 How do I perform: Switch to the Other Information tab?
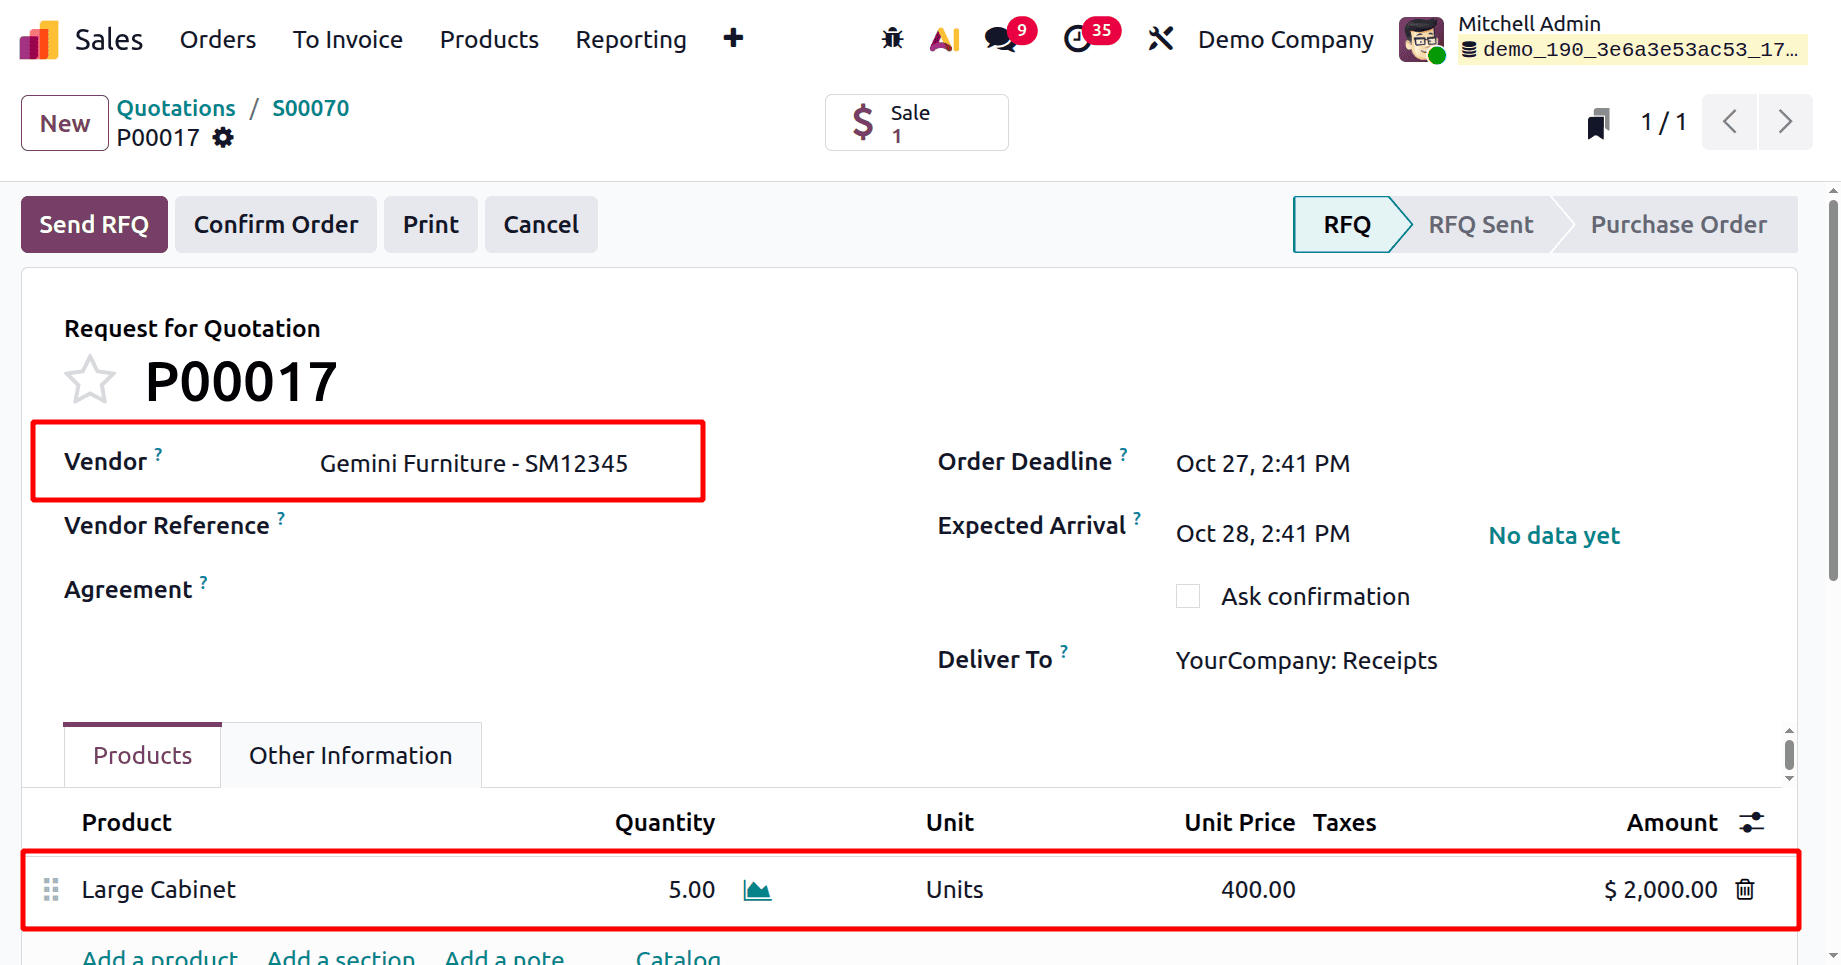[x=350, y=755]
